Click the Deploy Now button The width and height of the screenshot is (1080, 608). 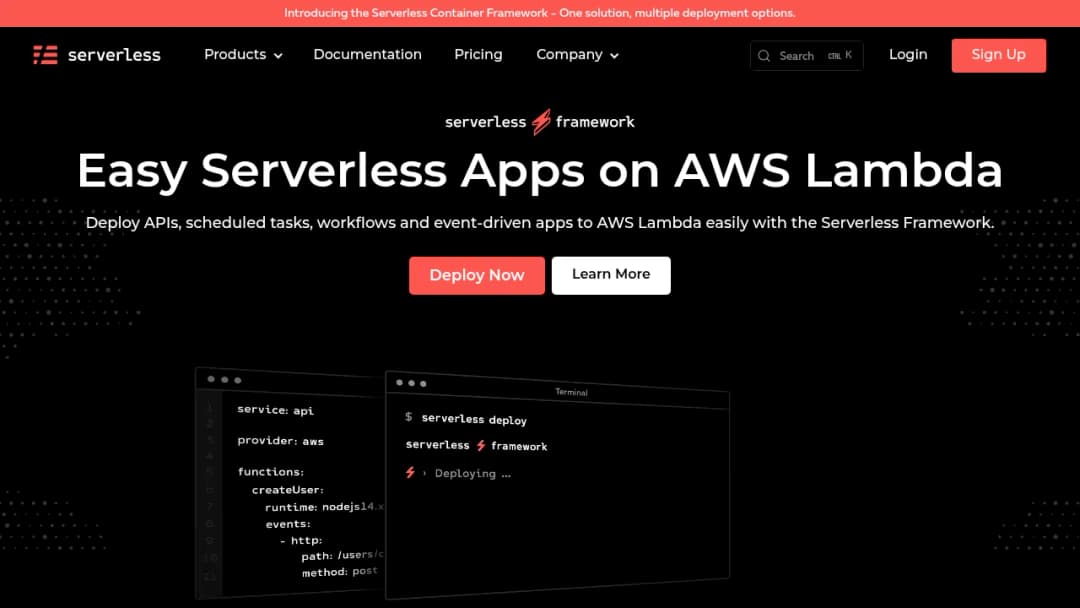coord(477,275)
